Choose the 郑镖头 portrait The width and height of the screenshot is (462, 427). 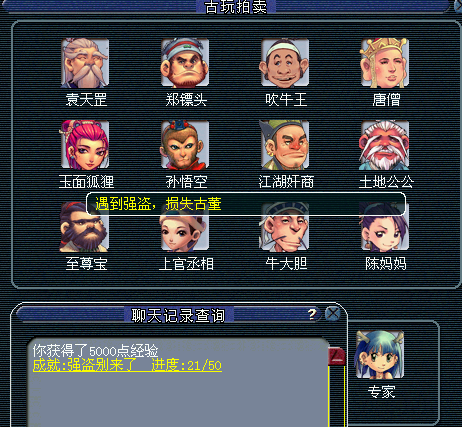coord(185,63)
